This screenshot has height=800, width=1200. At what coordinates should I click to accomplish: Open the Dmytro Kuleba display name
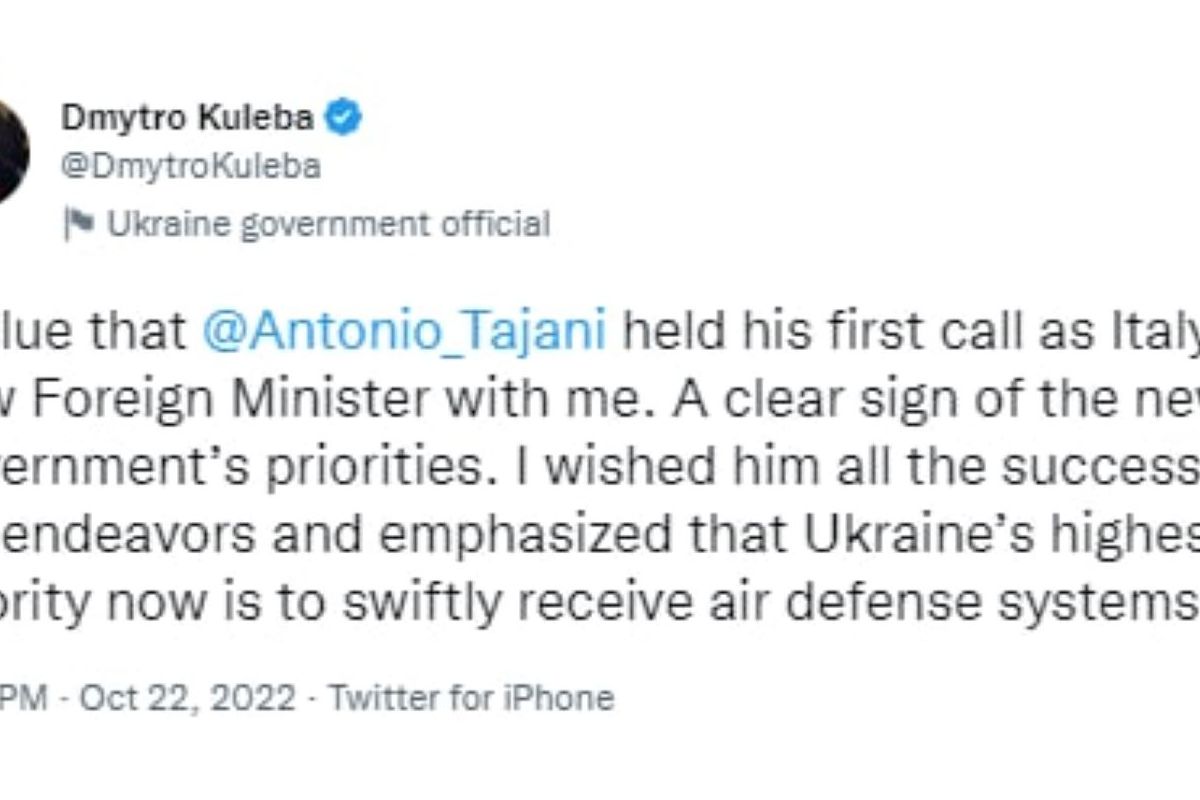[187, 118]
